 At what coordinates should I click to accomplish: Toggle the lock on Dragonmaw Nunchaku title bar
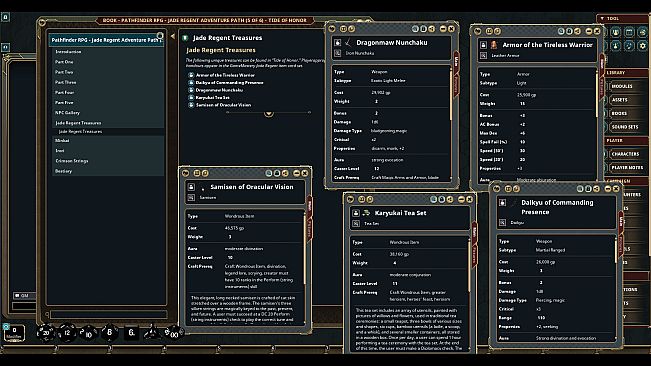coord(423,29)
